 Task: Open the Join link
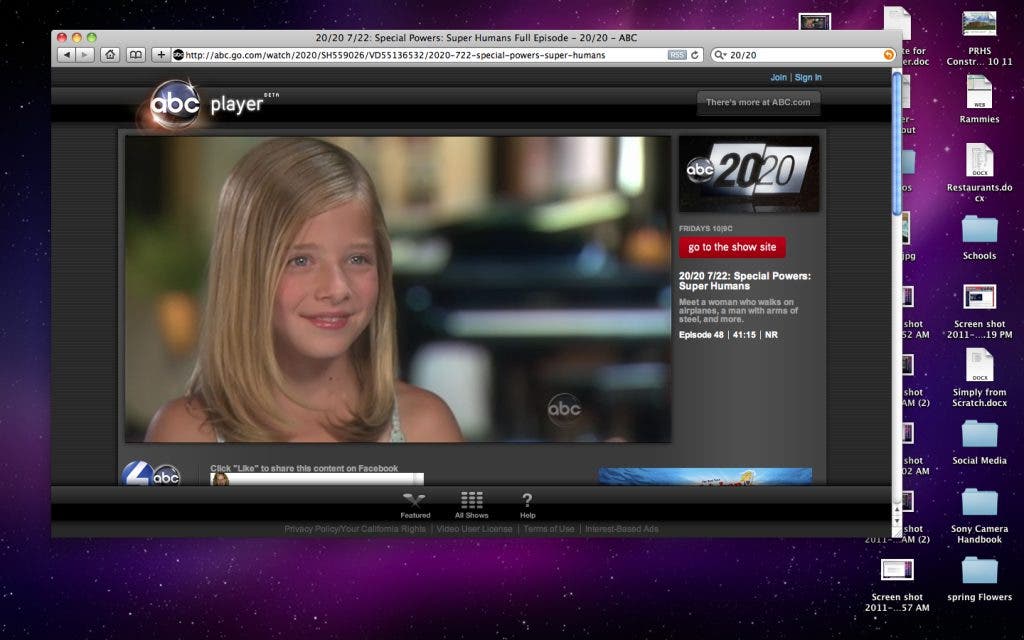(x=778, y=77)
